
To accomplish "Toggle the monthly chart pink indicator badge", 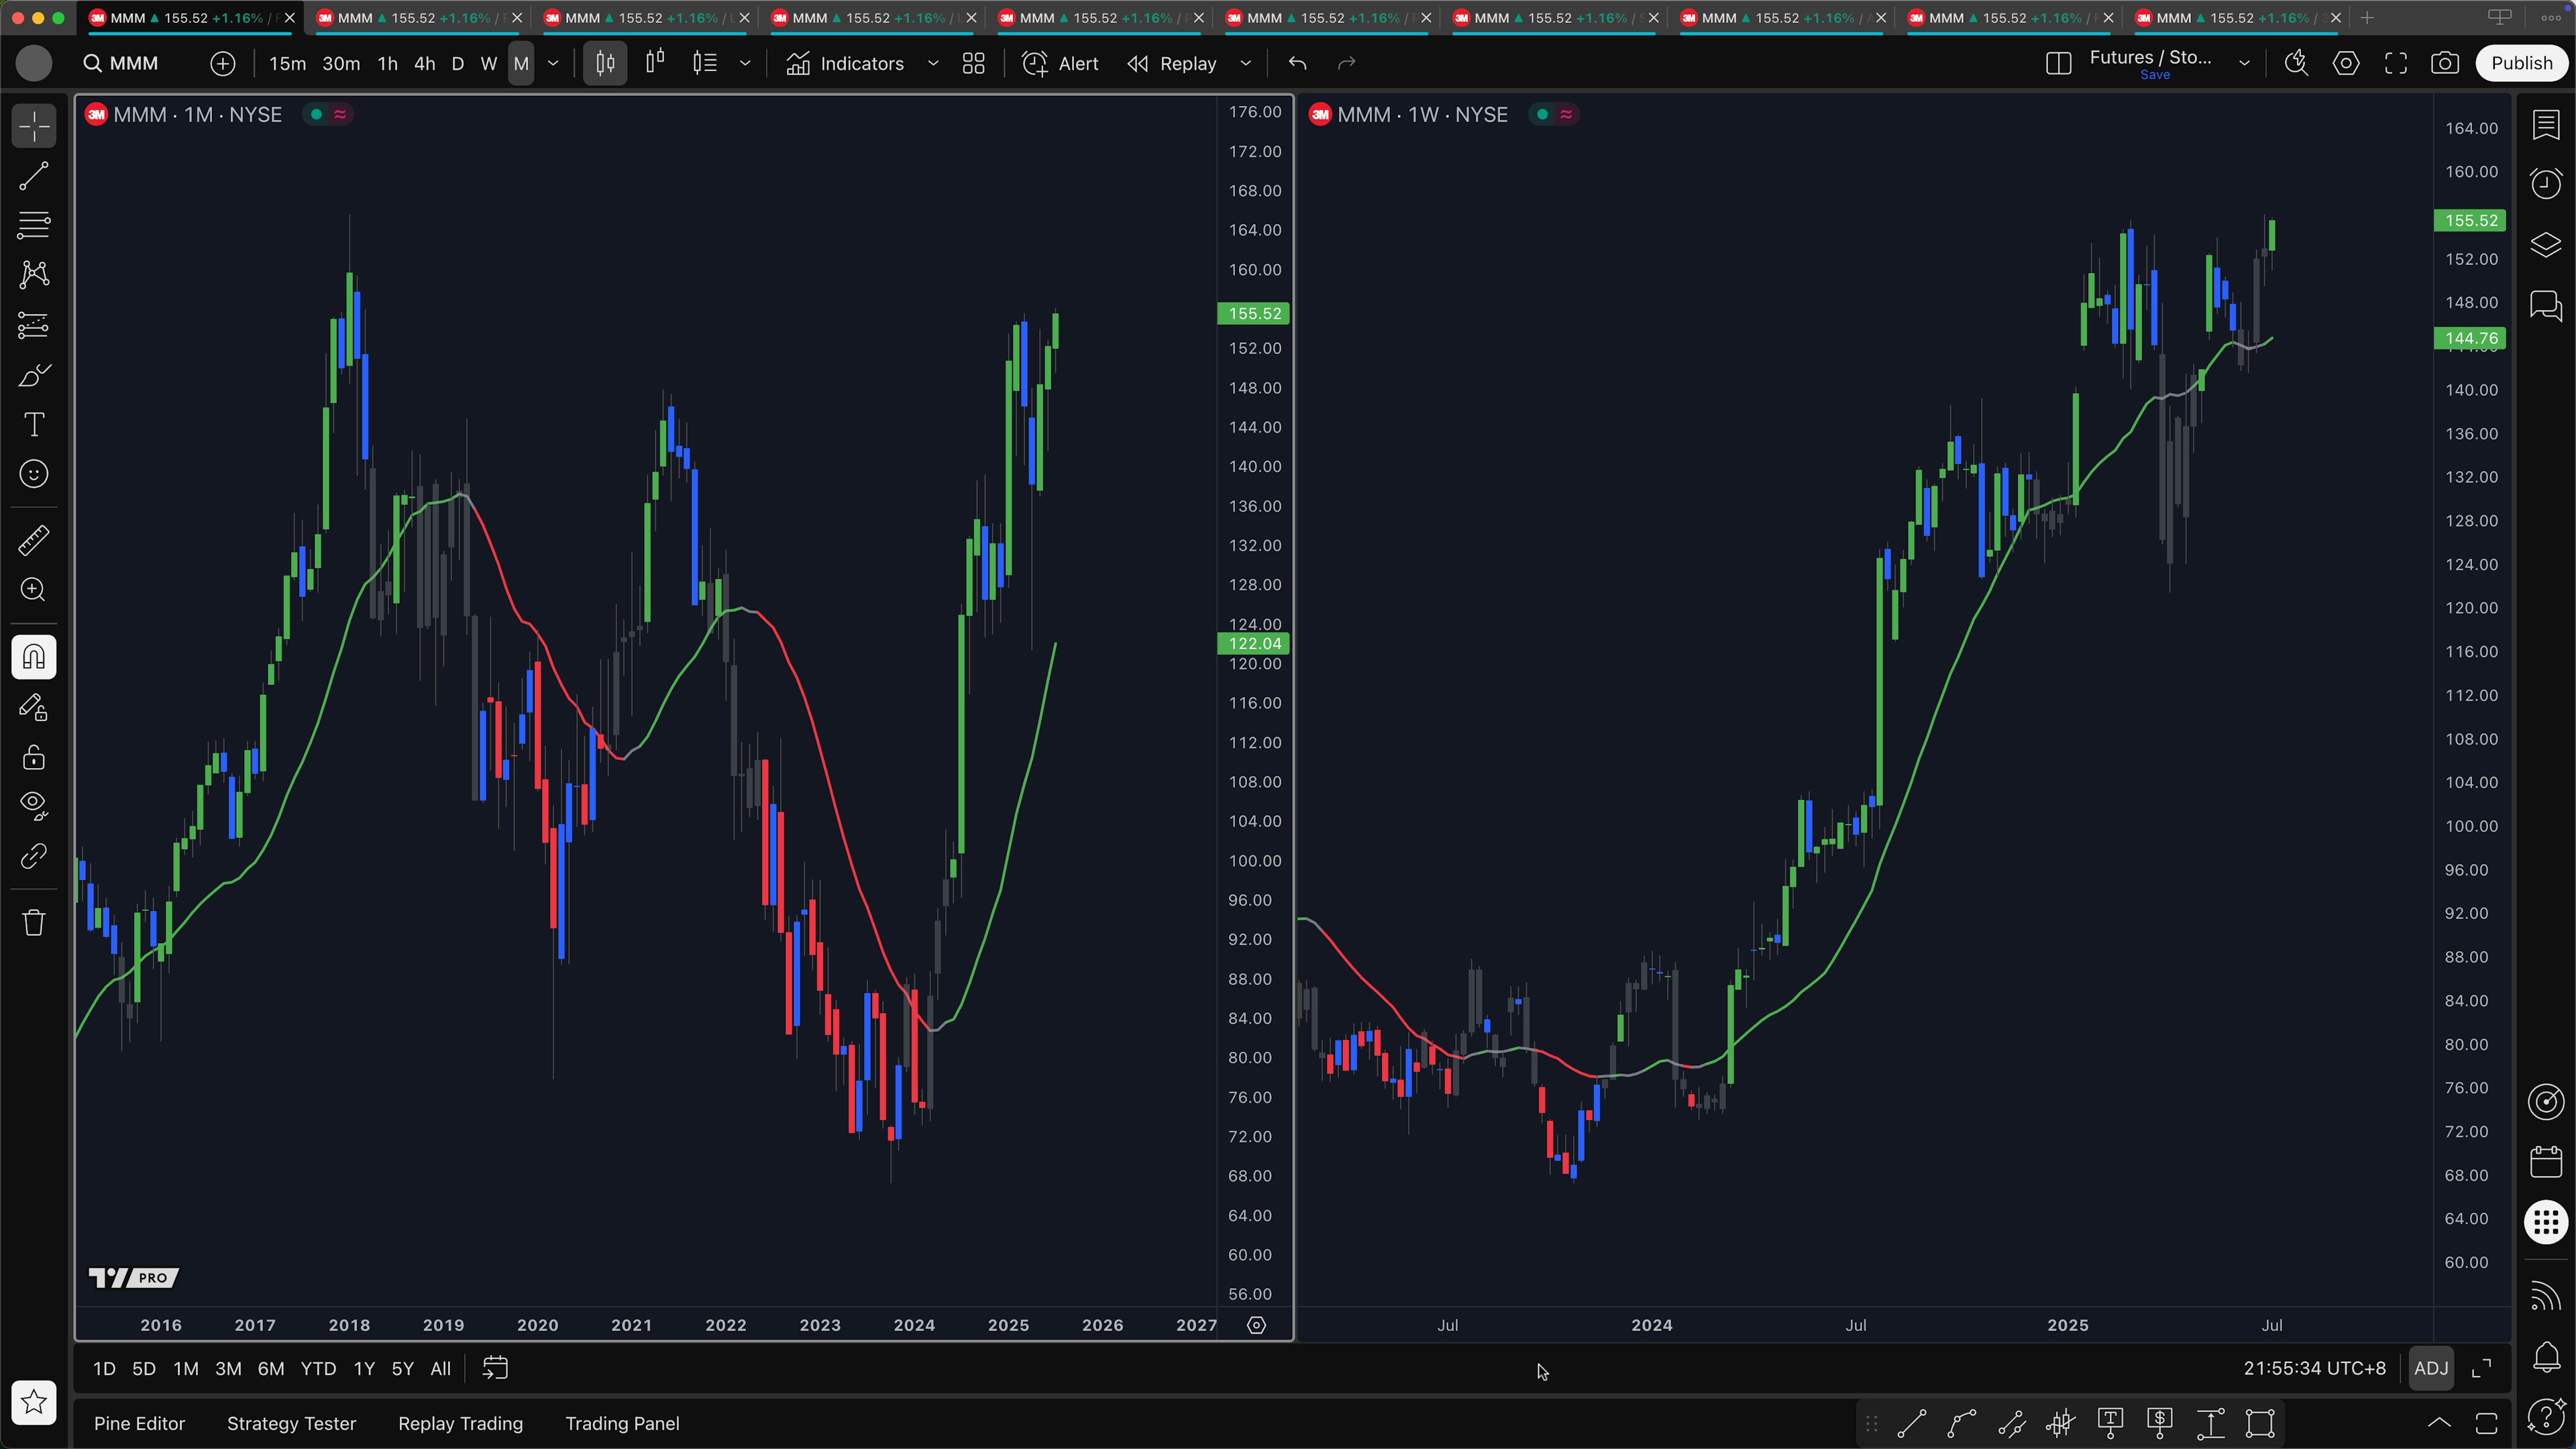I will [x=340, y=114].
